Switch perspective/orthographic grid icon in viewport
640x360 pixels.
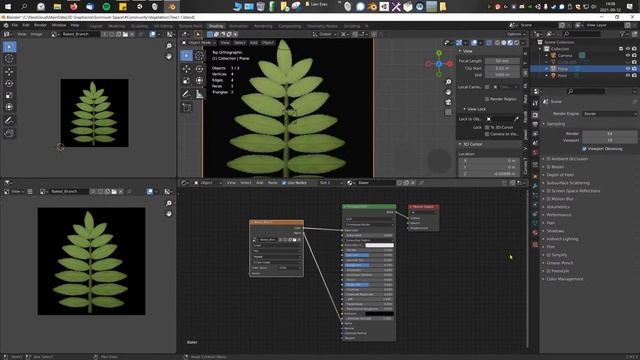(x=448, y=111)
